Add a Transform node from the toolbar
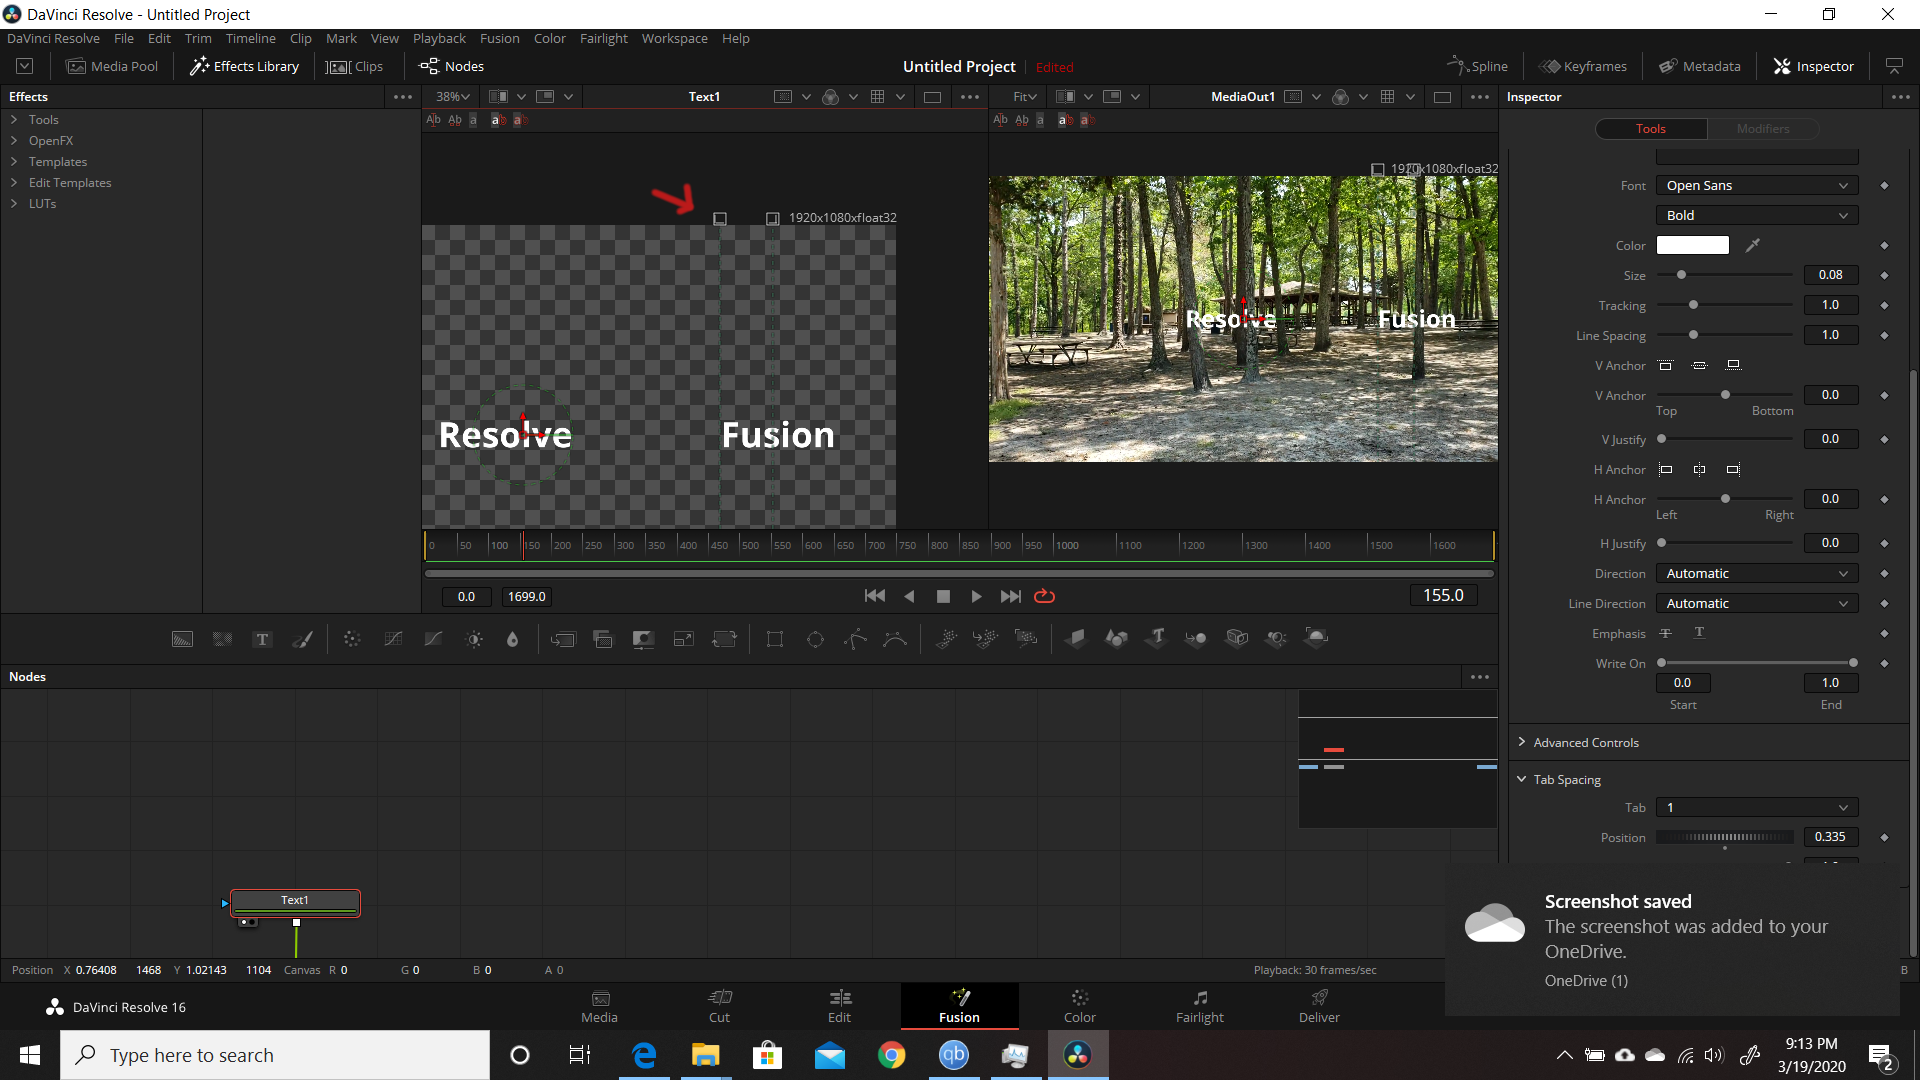This screenshot has height=1080, width=1920. (x=724, y=639)
